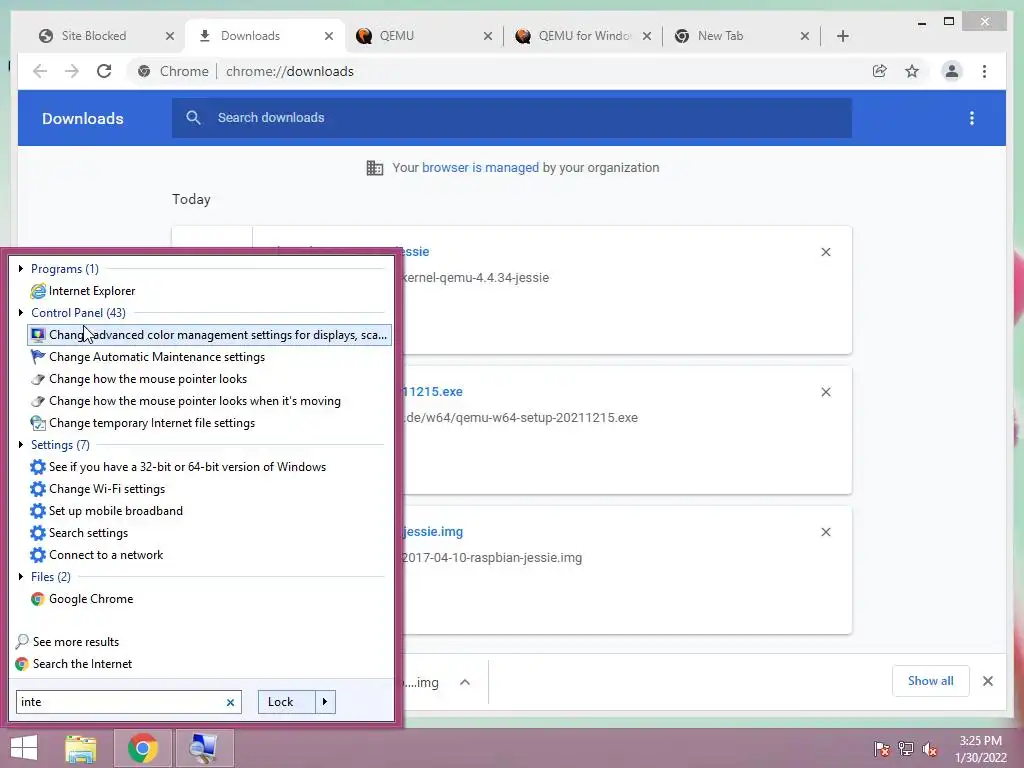Click the muted volume tray icon
The height and width of the screenshot is (768, 1024).
point(929,748)
